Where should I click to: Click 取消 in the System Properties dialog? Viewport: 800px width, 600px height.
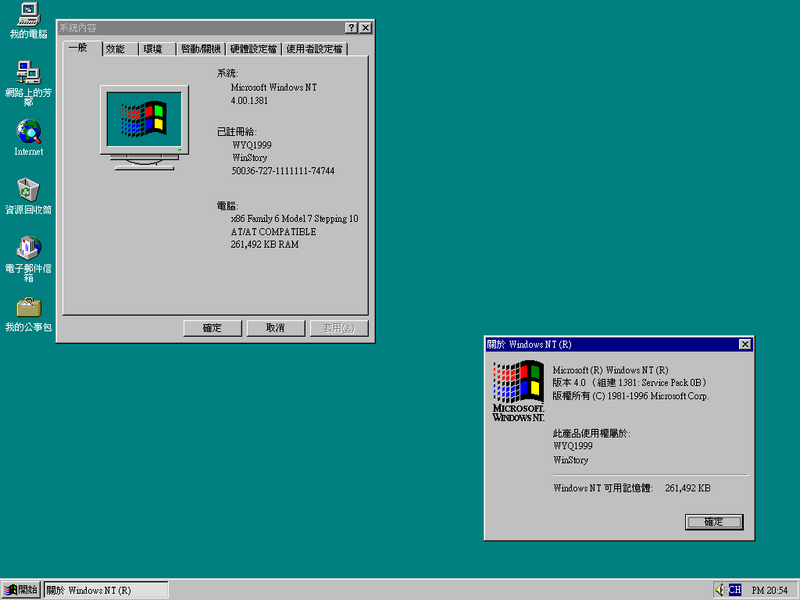point(276,328)
